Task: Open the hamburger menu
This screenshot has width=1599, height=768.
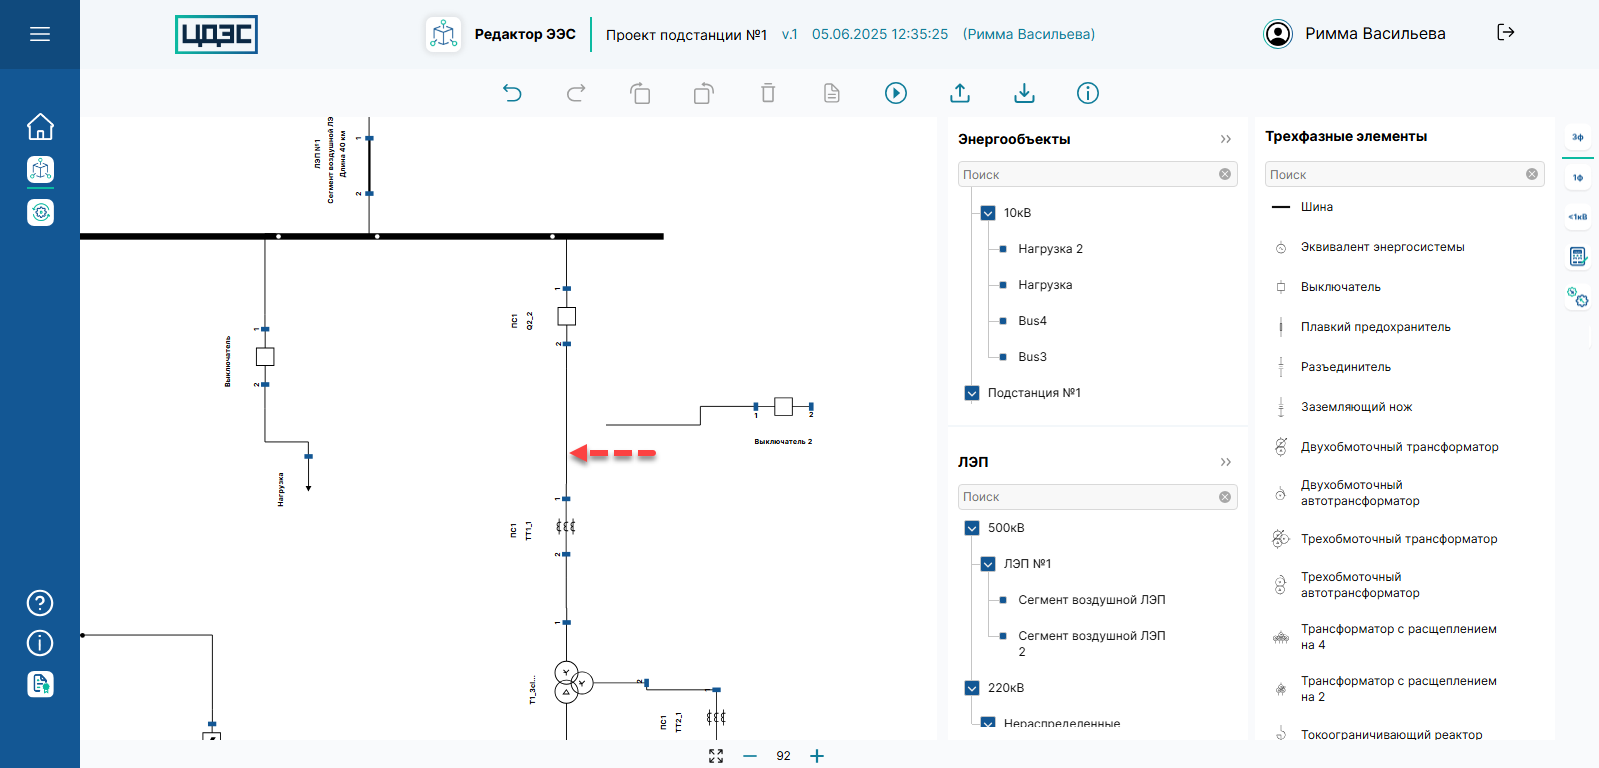Action: pos(40,34)
